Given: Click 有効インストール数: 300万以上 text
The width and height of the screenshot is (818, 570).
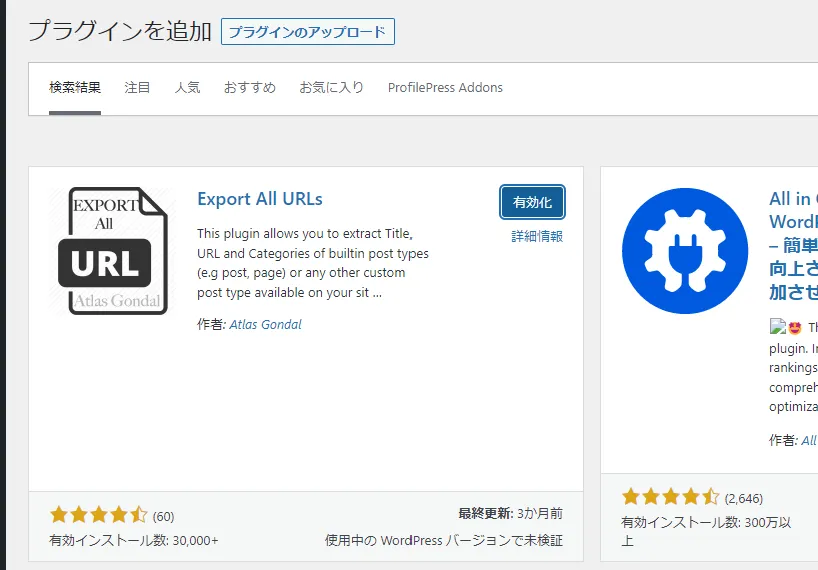Looking at the screenshot, I should 706,531.
